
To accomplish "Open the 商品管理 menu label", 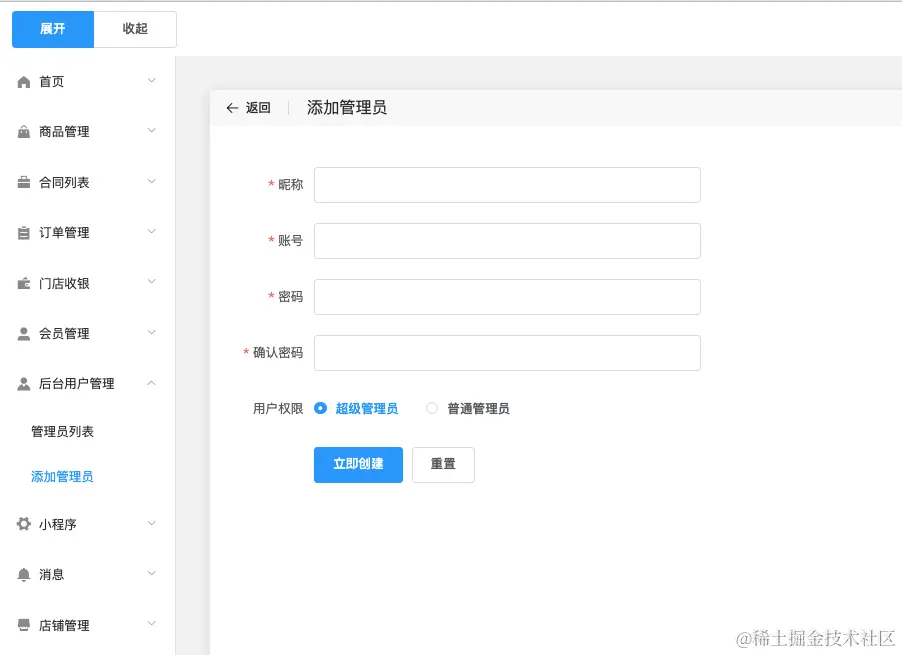I will (64, 132).
